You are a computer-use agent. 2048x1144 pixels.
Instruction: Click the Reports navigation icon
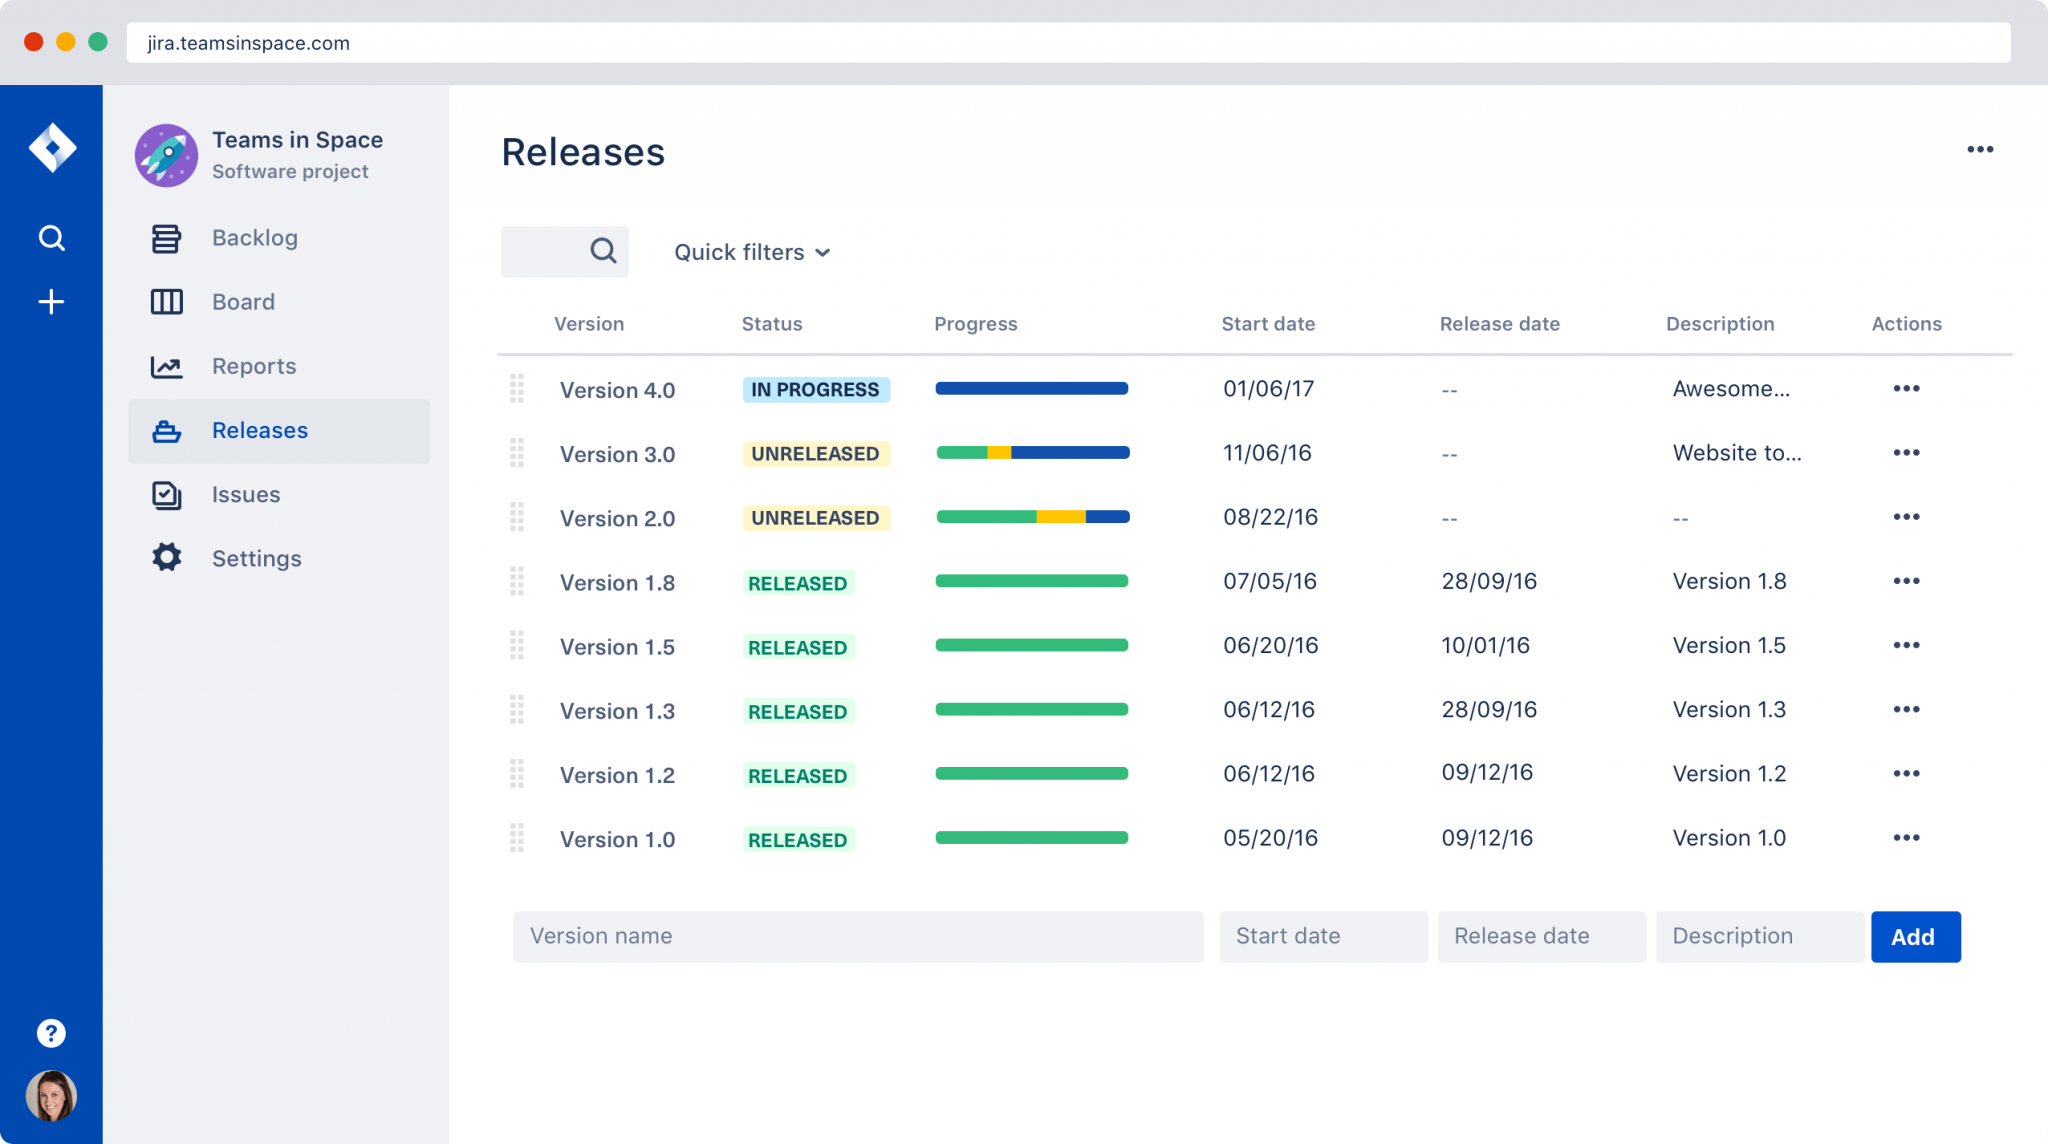[166, 364]
